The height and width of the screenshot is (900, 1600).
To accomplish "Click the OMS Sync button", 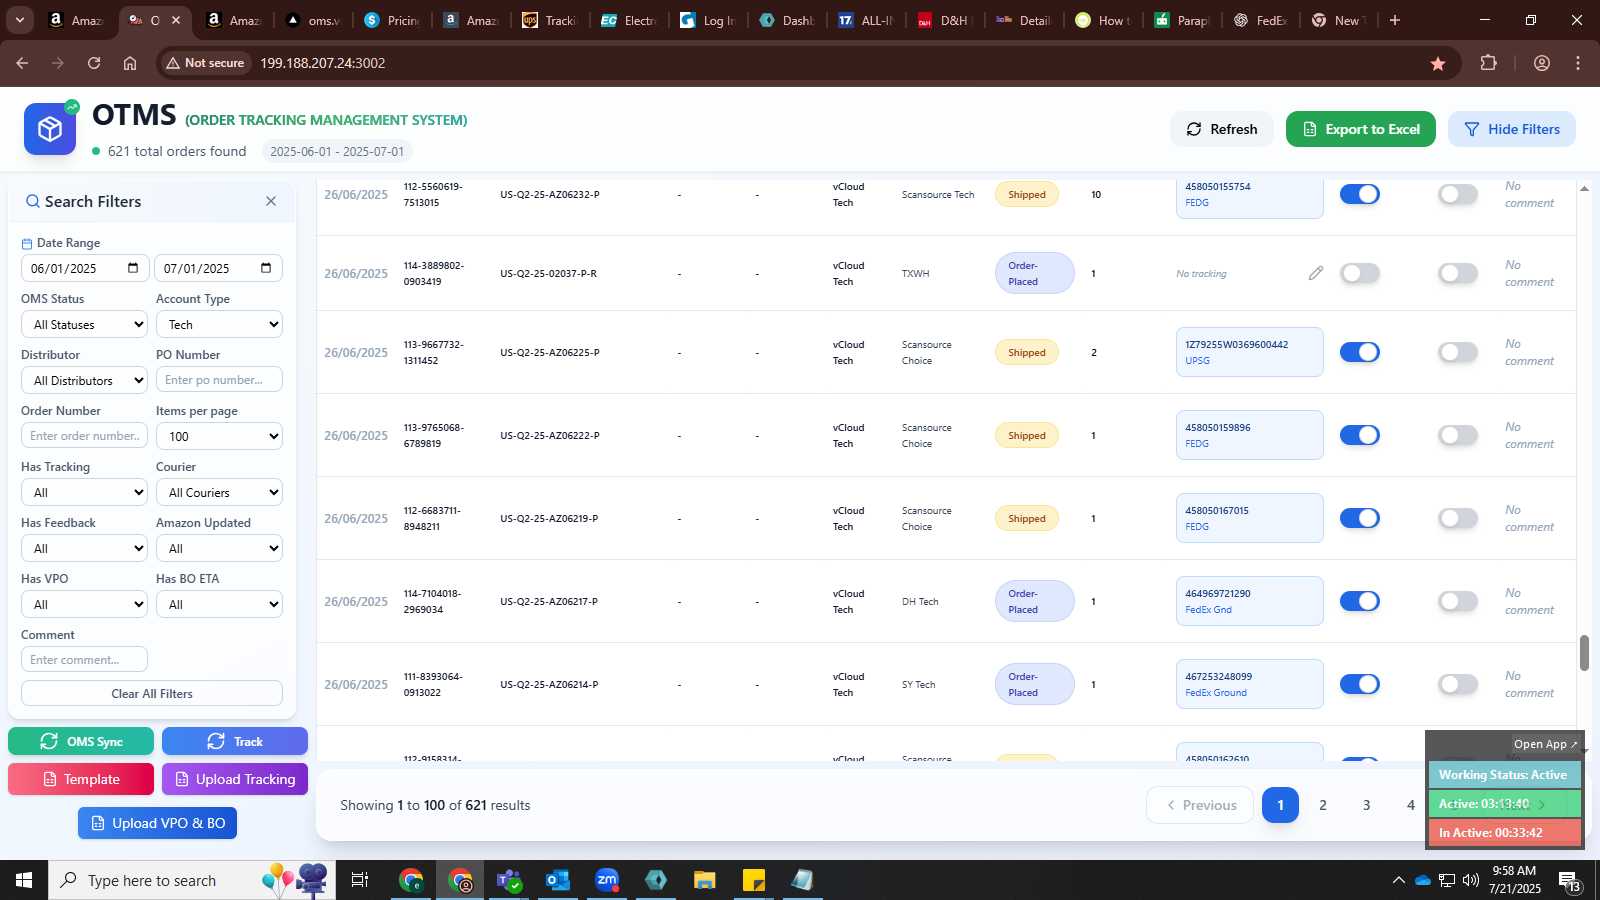I will pyautogui.click(x=81, y=741).
